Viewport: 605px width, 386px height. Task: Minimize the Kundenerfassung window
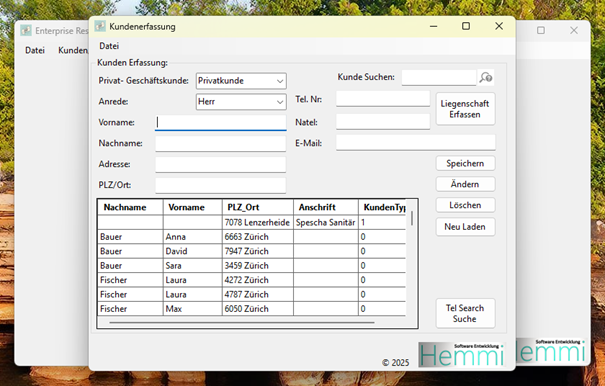click(434, 26)
